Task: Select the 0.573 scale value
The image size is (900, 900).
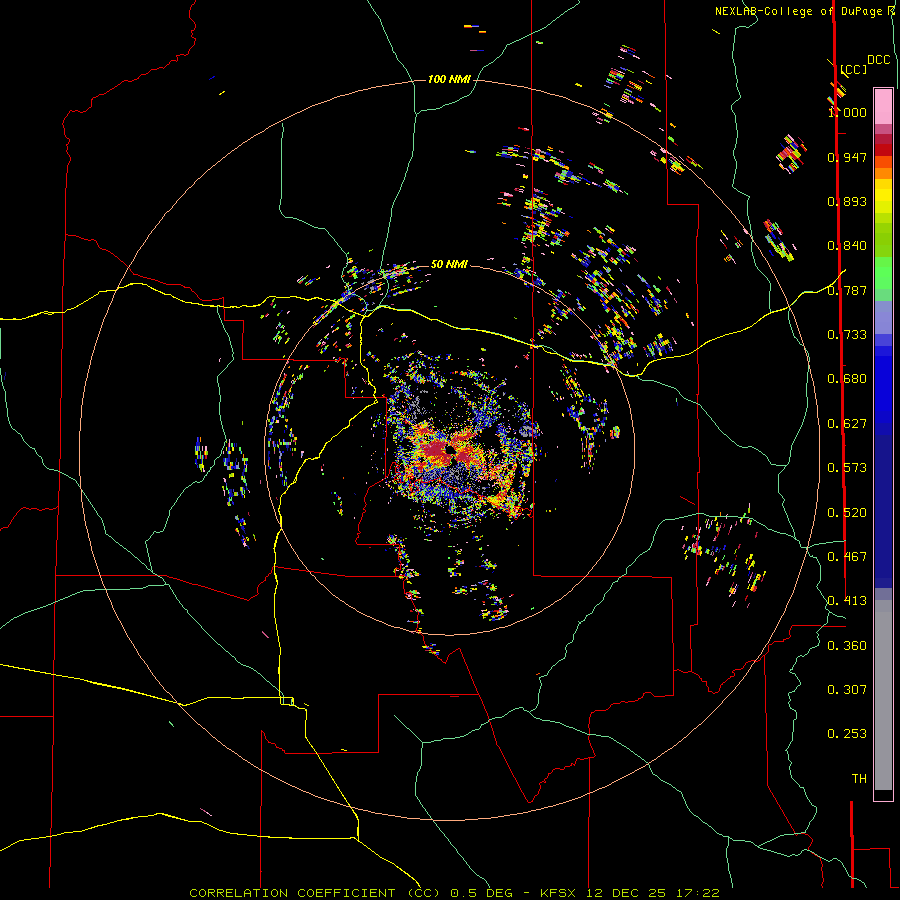Action: click(x=847, y=468)
